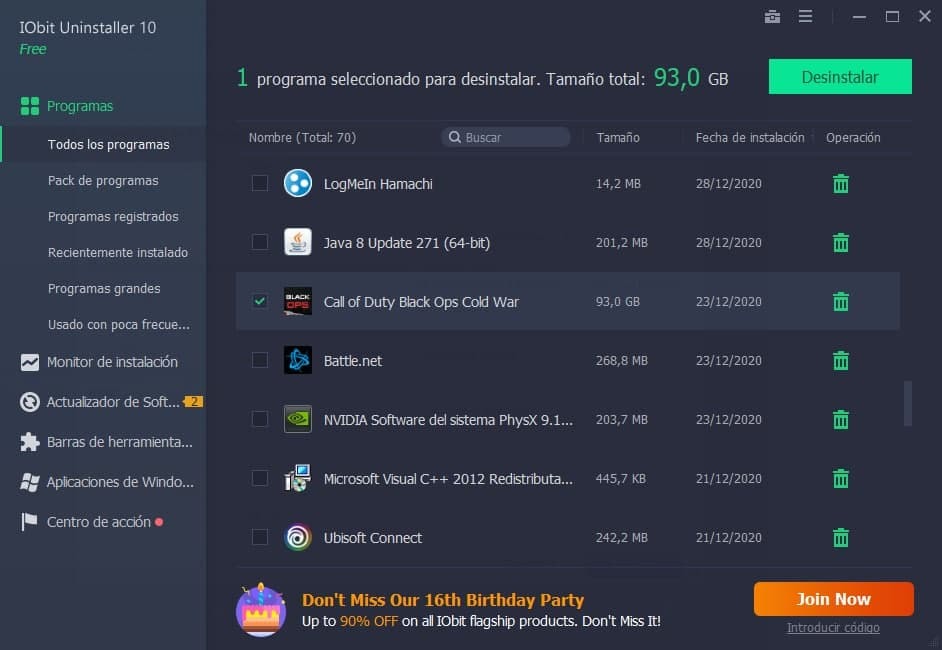Click the program list scrollbar thumb
Viewport: 942px width, 650px height.
907,403
